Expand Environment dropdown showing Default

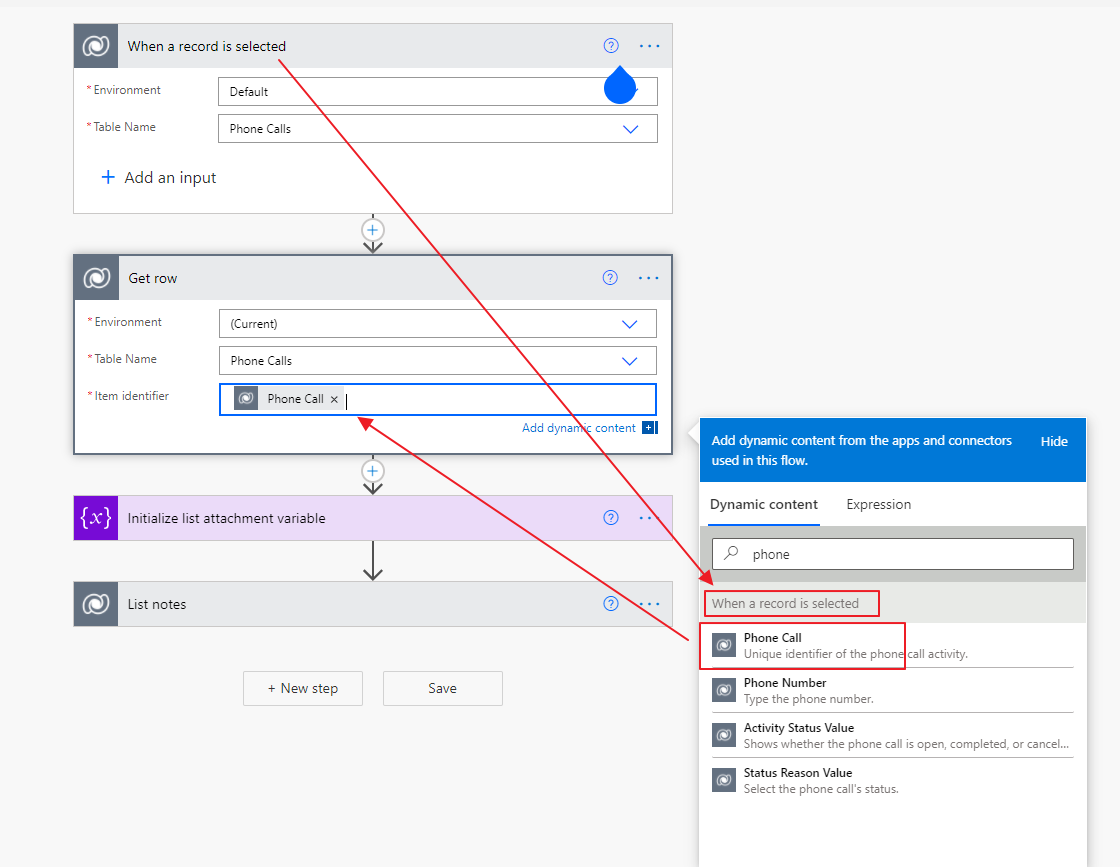(631, 91)
